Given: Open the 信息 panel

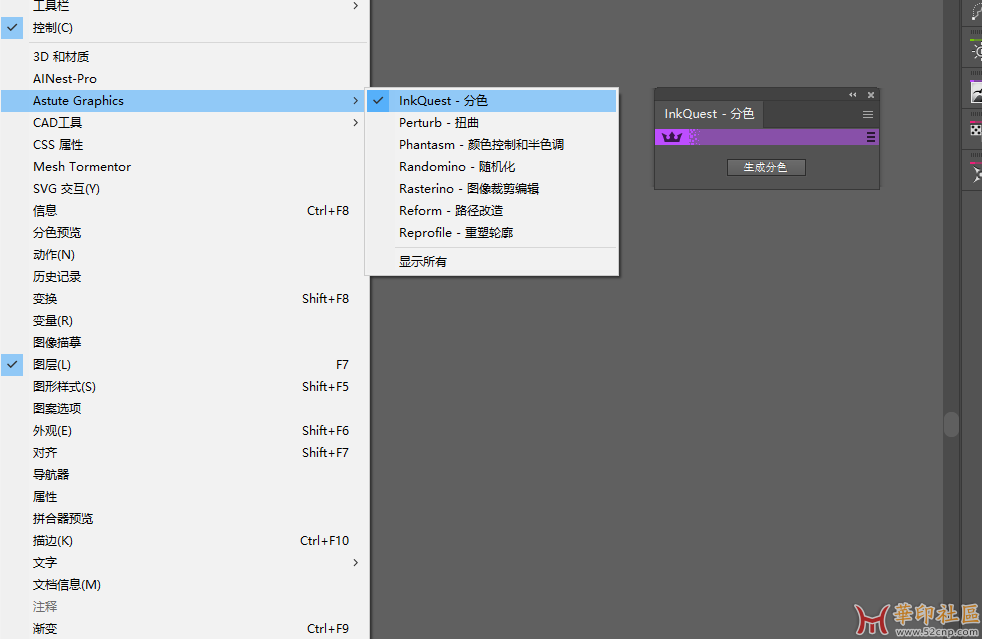Looking at the screenshot, I should tap(184, 210).
